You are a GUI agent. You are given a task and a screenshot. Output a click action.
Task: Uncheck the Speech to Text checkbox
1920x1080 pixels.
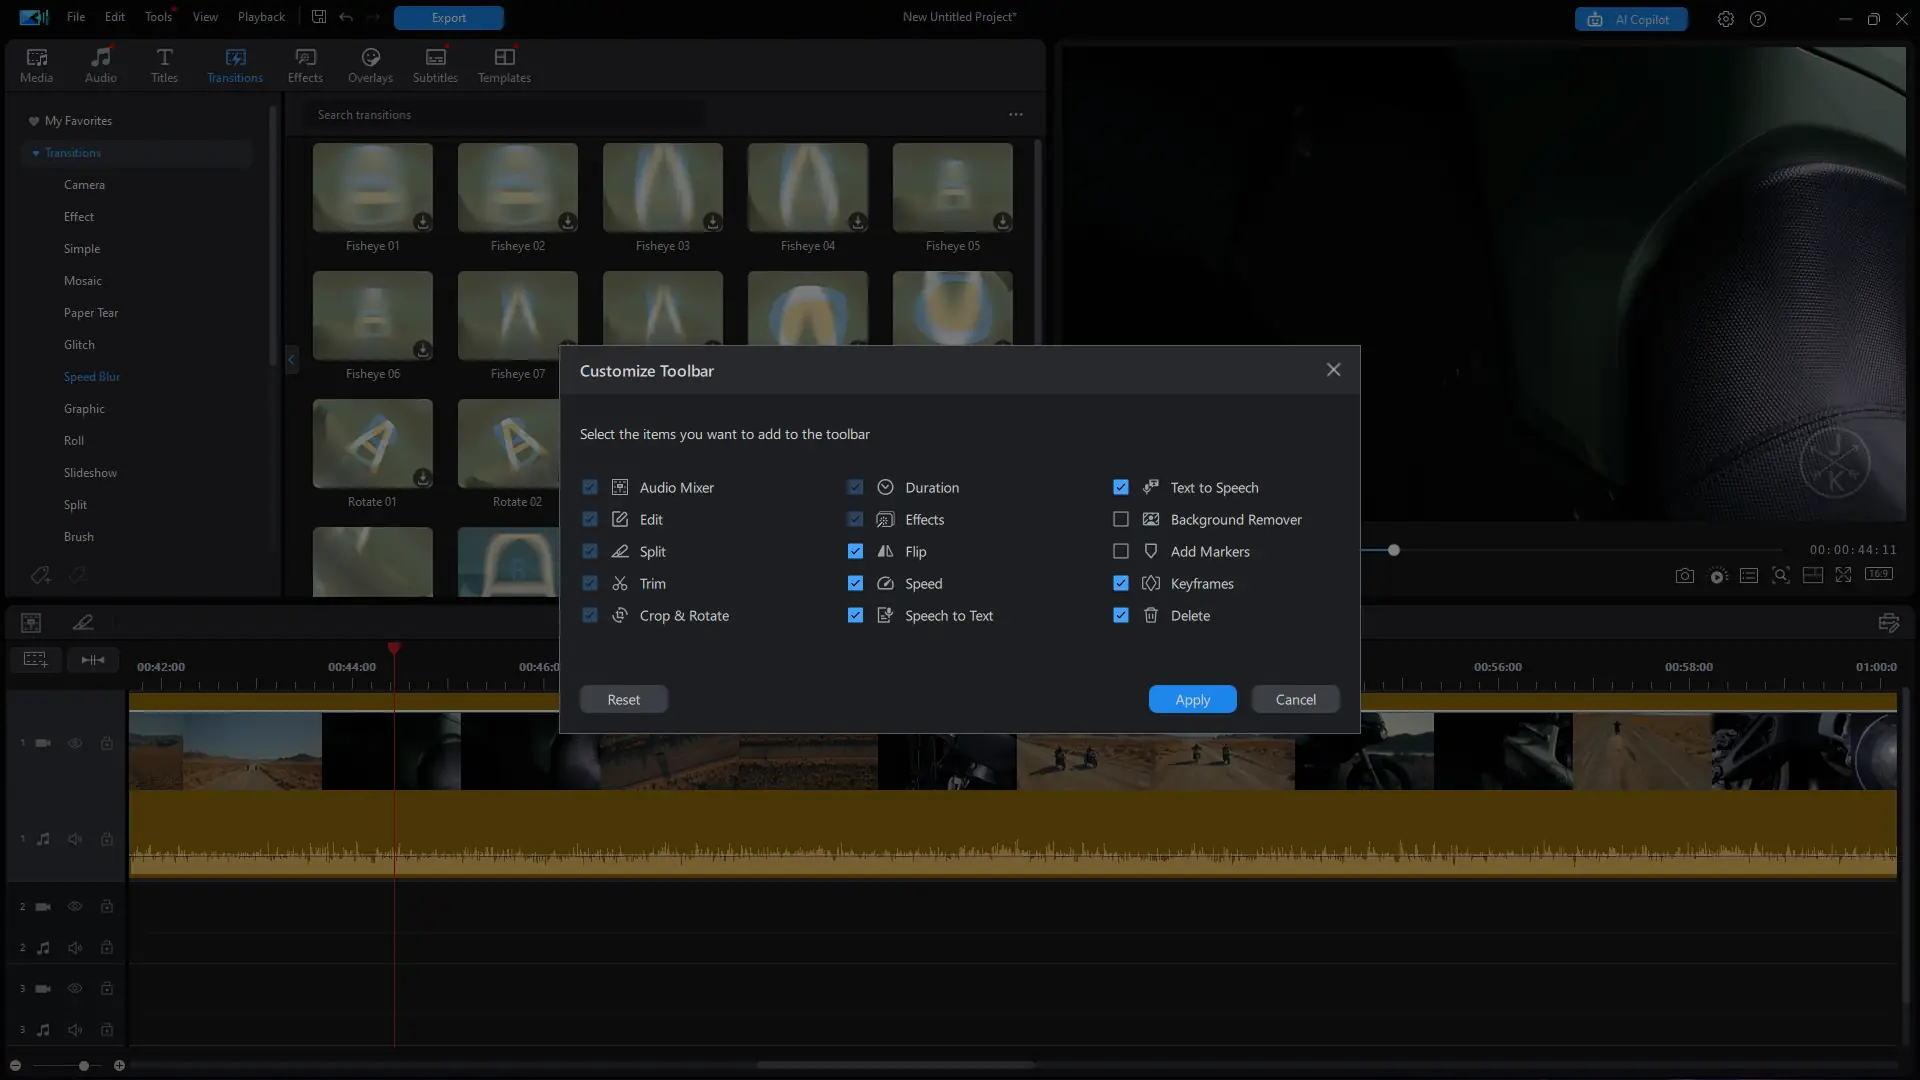point(855,615)
